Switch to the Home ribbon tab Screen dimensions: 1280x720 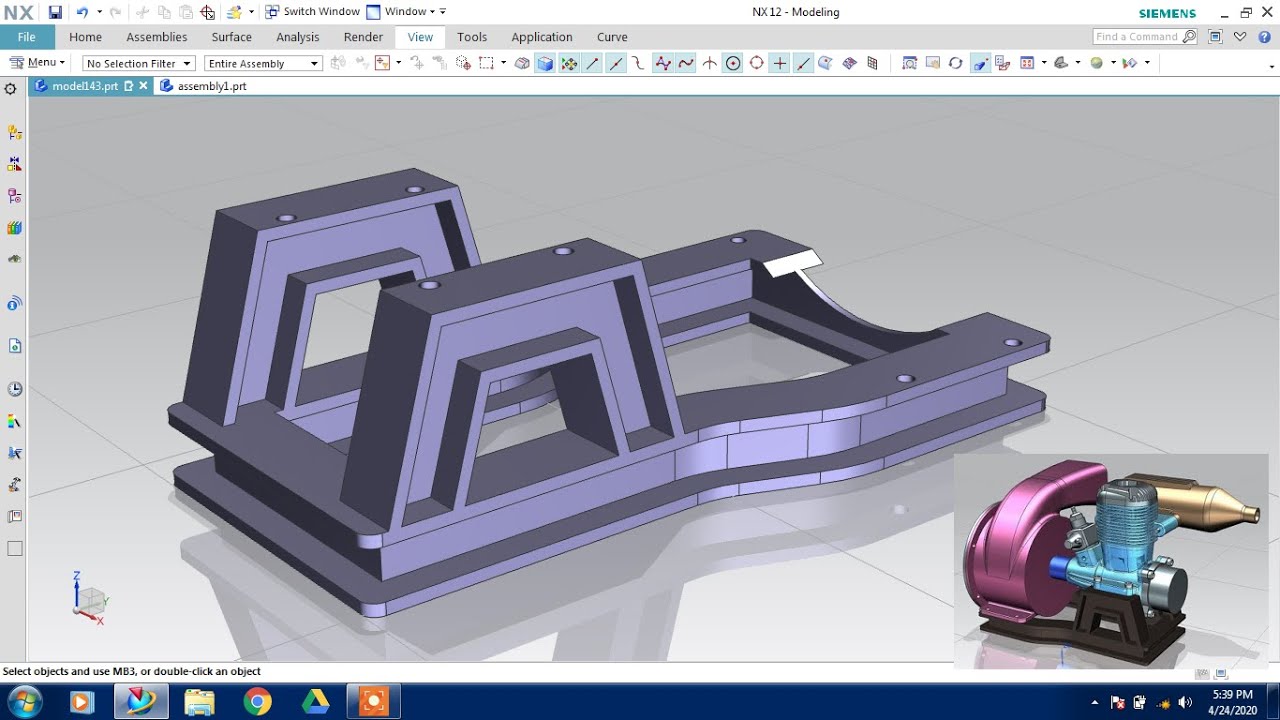tap(85, 37)
